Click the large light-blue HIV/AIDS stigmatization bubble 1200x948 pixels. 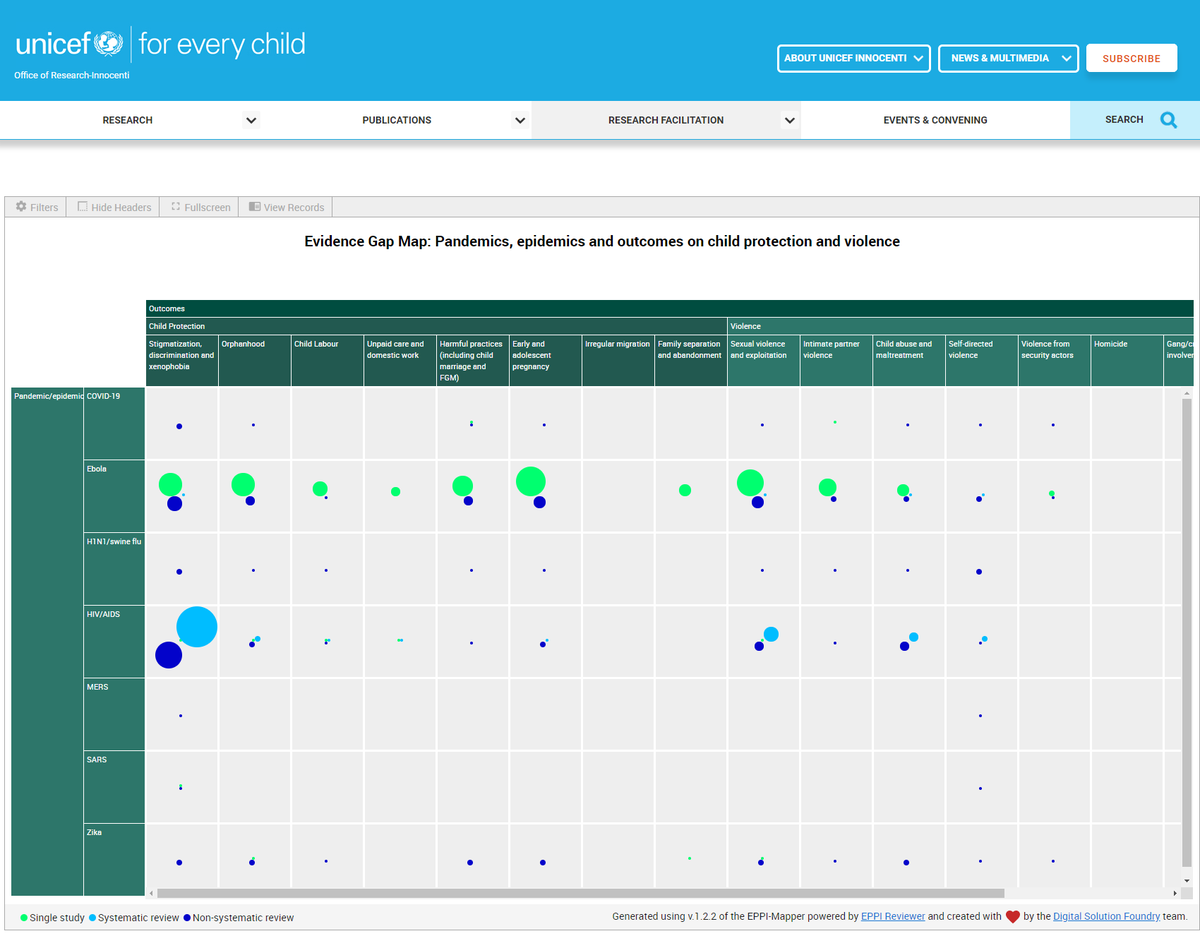pyautogui.click(x=197, y=627)
